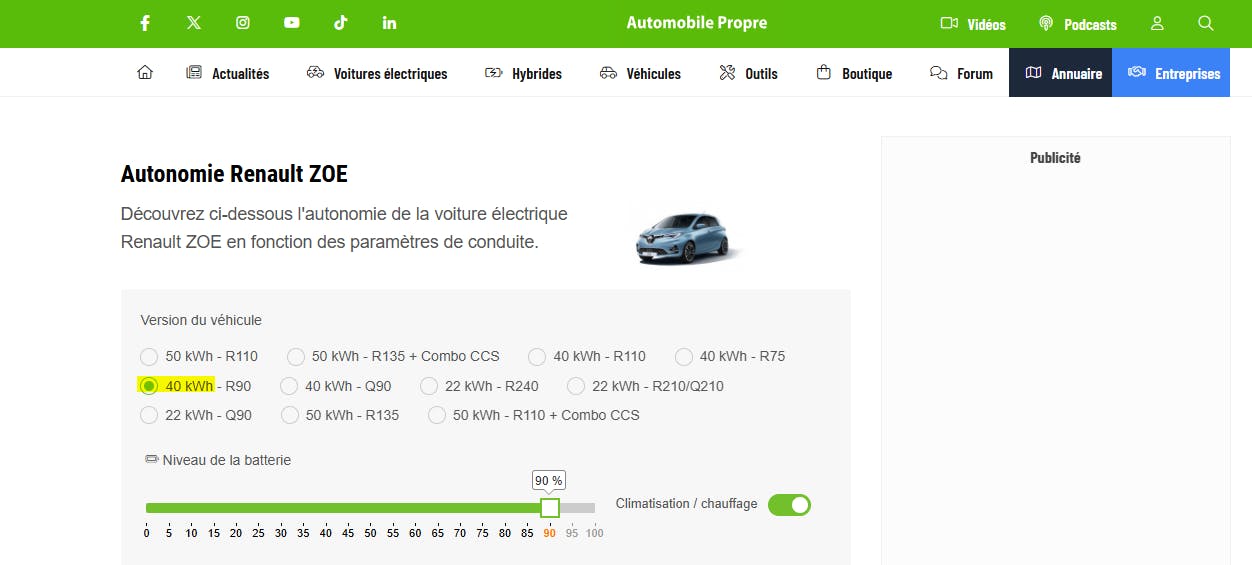Image resolution: width=1252 pixels, height=565 pixels.
Task: Set battery slider to 100 mark
Action: 594,533
